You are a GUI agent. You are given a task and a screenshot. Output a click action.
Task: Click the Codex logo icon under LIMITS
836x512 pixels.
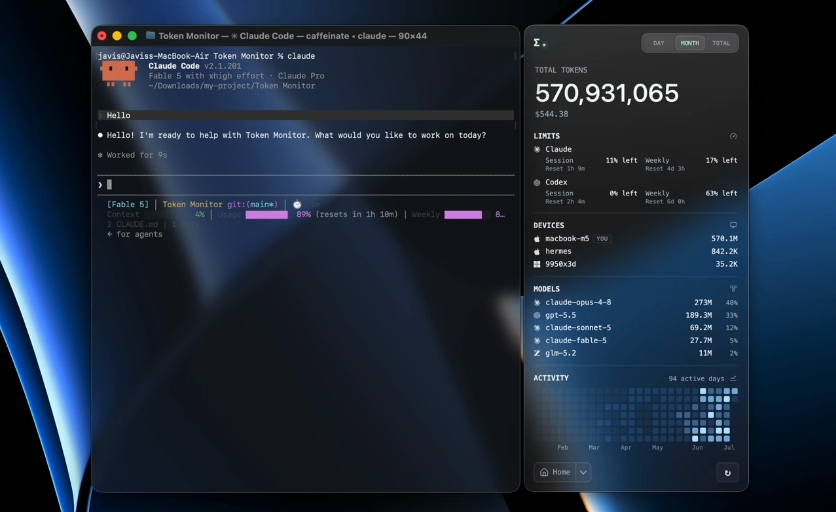point(537,182)
